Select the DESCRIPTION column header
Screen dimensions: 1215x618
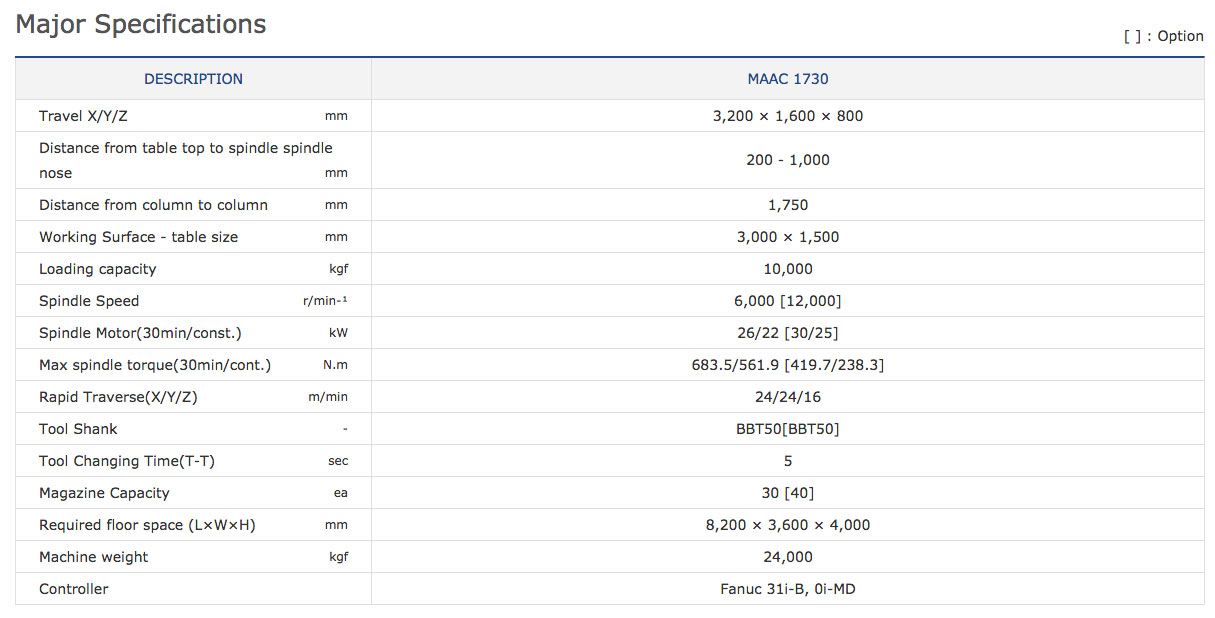(193, 79)
